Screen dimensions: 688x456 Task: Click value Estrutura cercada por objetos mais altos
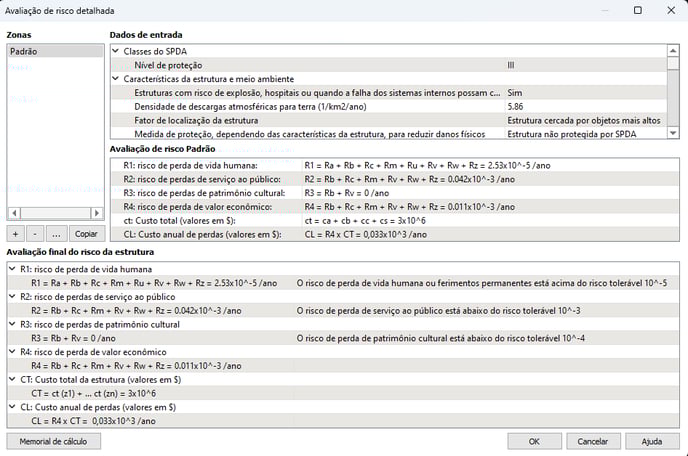point(584,120)
